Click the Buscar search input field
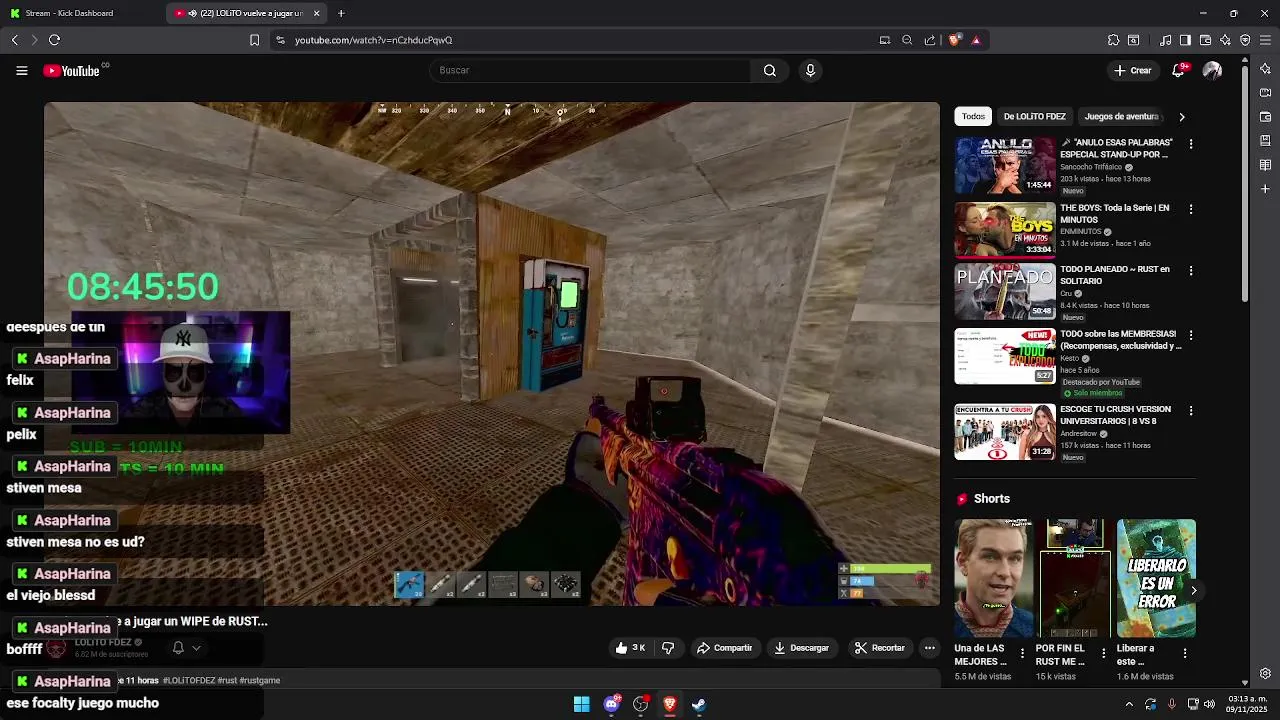Image resolution: width=1280 pixels, height=720 pixels. [590, 70]
